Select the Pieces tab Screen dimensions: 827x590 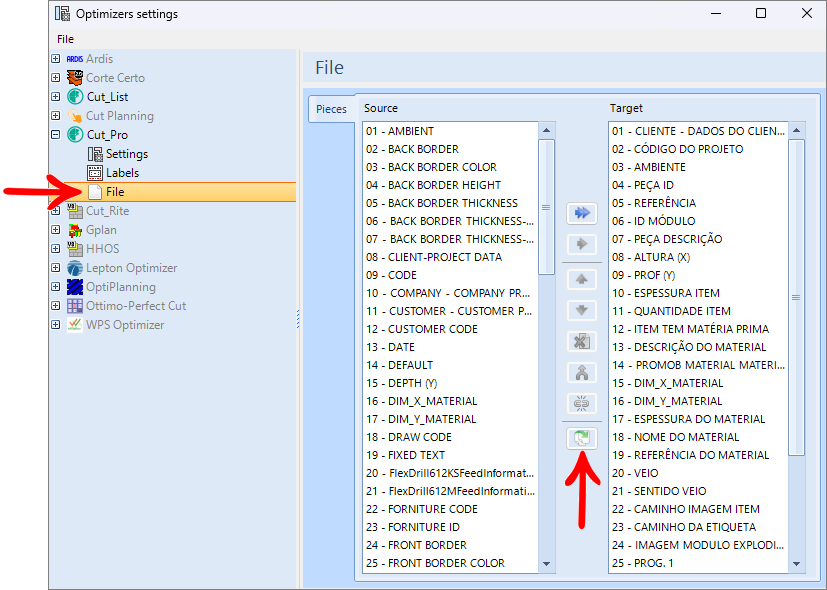click(331, 109)
